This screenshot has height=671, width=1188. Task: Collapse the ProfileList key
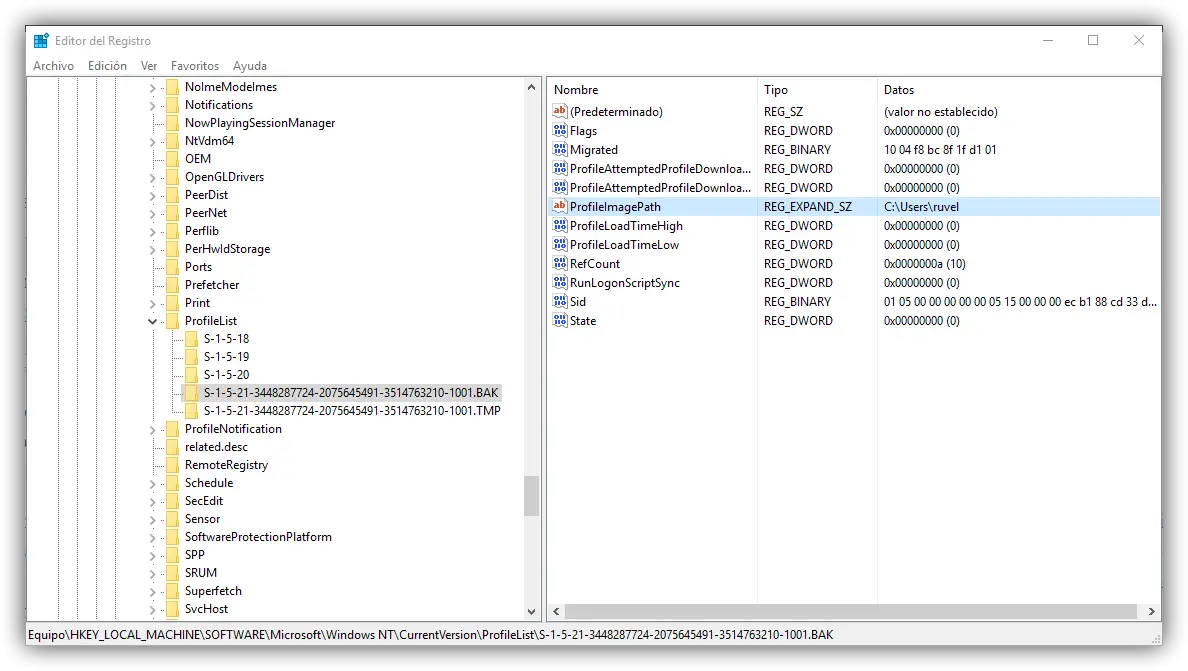tap(152, 321)
